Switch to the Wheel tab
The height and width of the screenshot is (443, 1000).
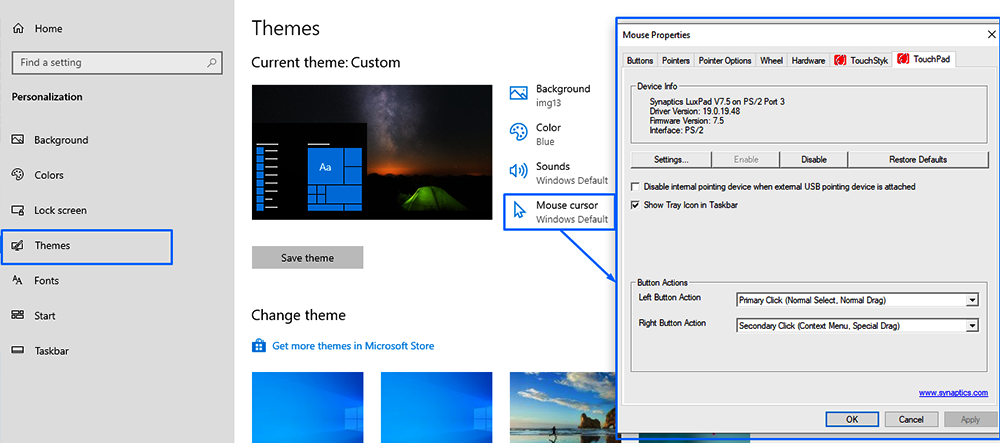pyautogui.click(x=771, y=61)
